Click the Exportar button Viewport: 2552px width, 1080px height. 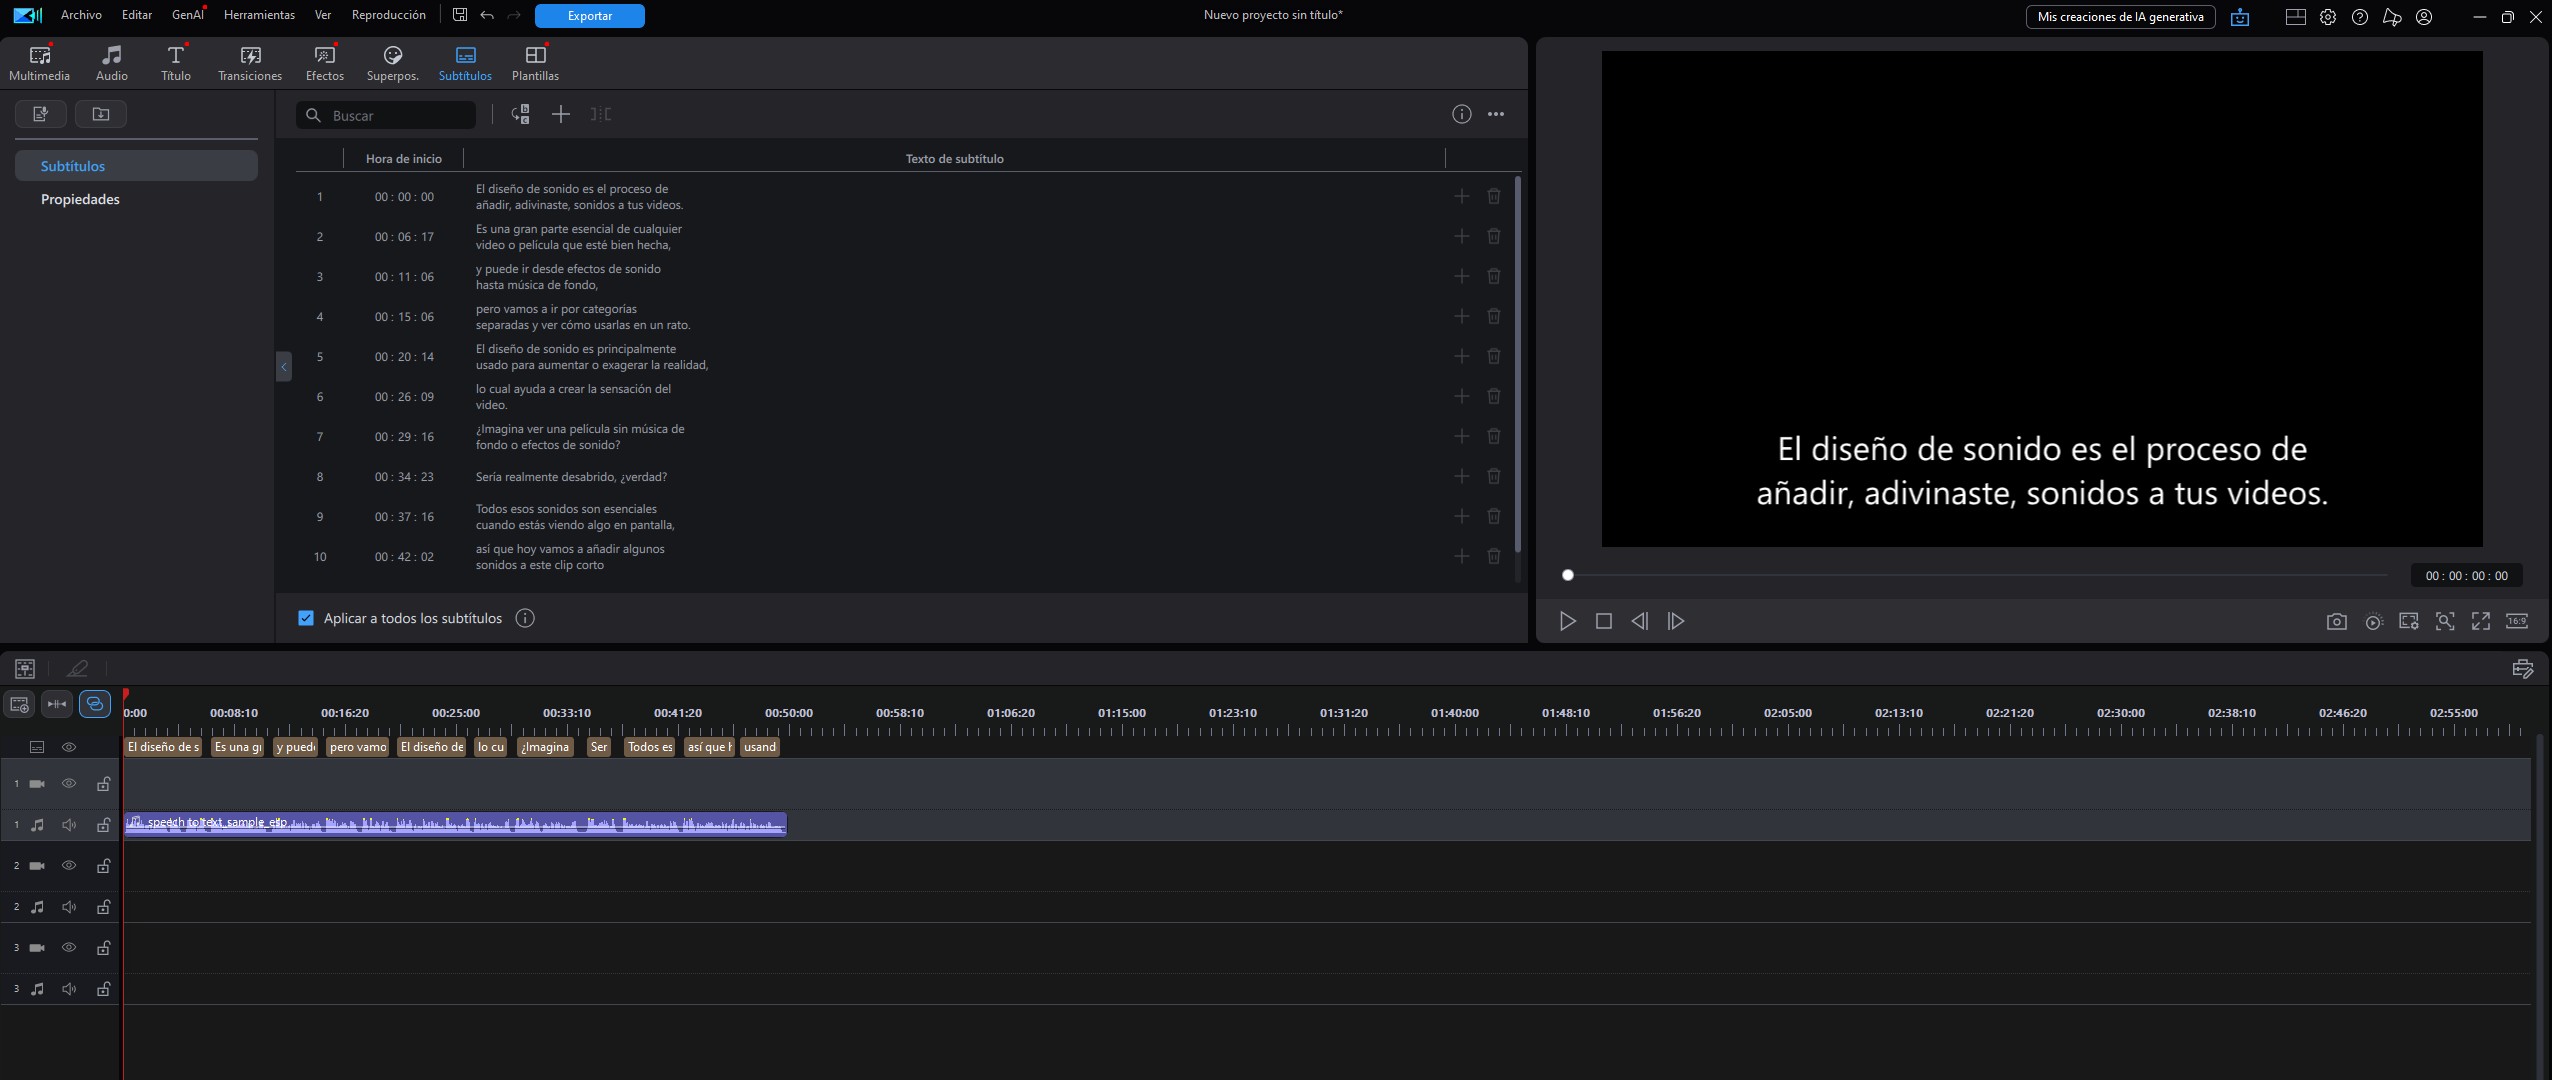tap(589, 15)
